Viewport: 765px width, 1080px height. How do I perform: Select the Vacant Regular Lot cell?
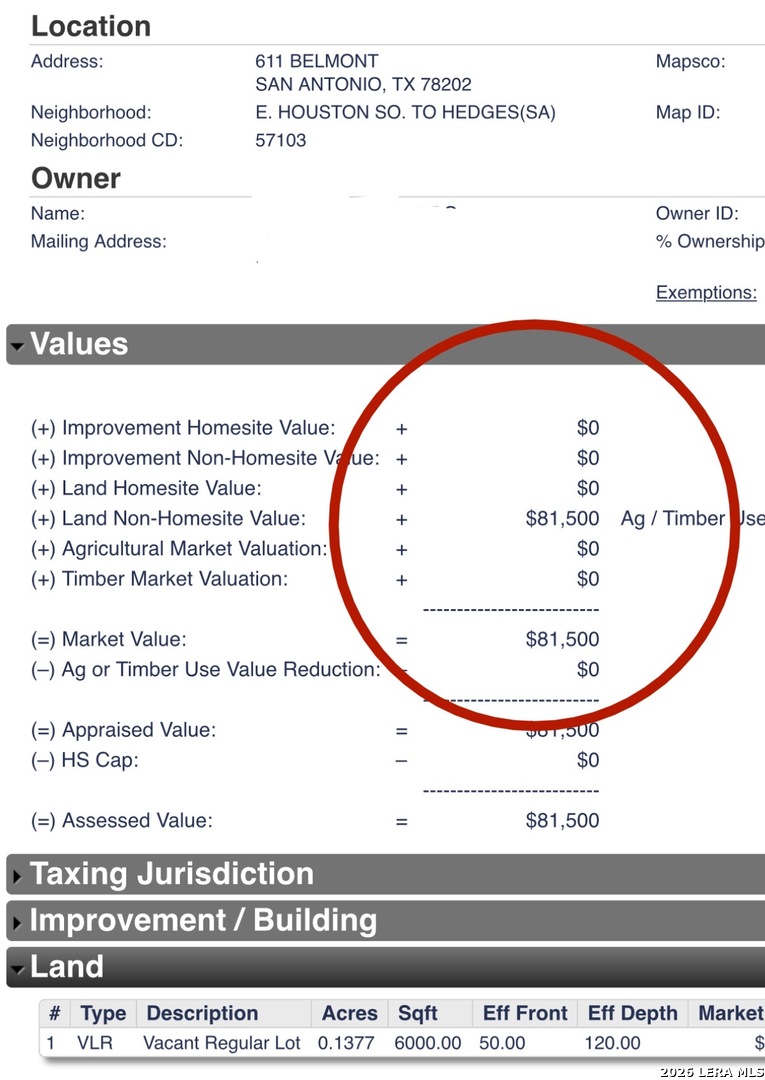pyautogui.click(x=222, y=1043)
